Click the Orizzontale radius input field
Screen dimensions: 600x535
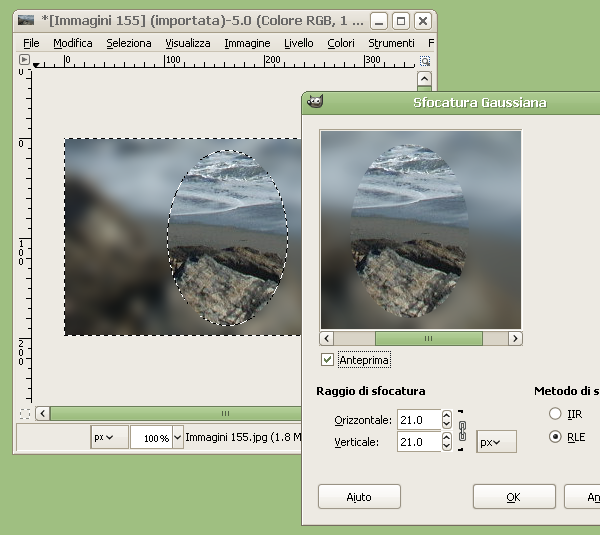418,420
